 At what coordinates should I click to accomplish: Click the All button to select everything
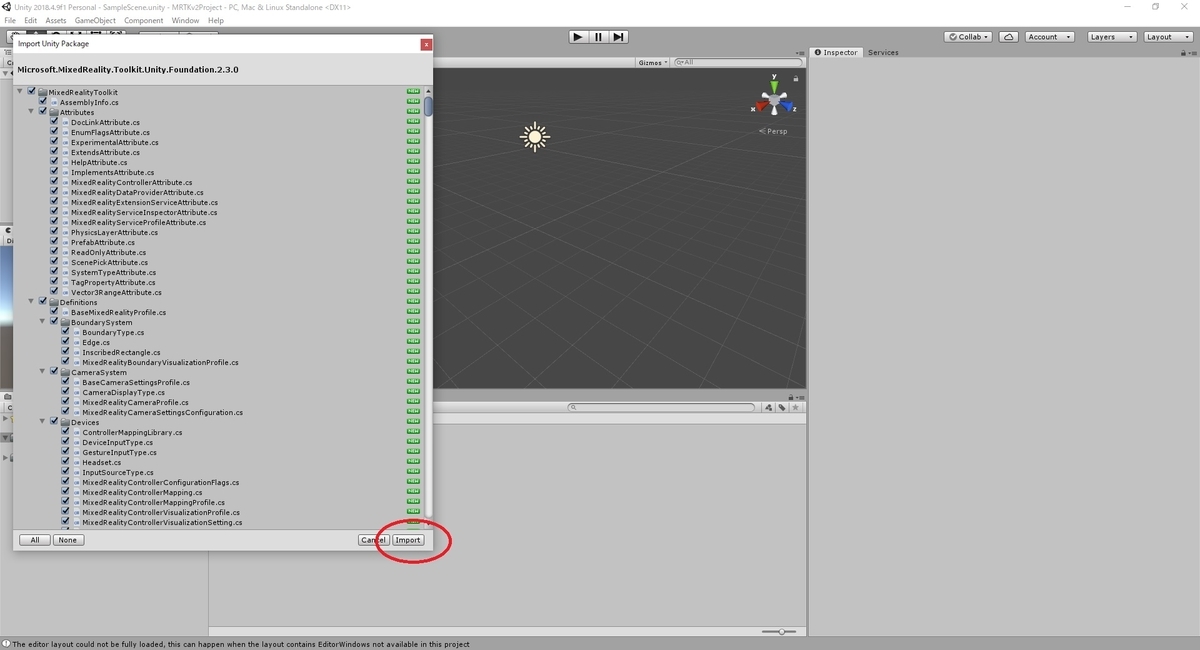(35, 540)
